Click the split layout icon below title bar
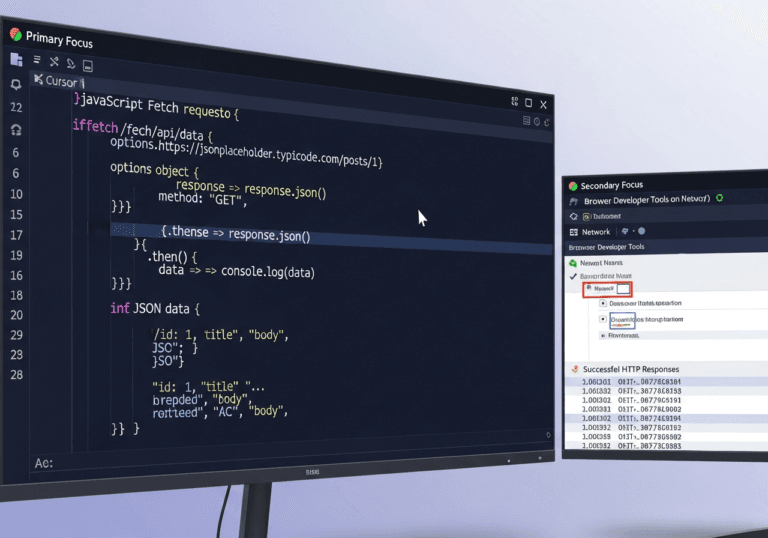This screenshot has height=538, width=768. point(527,121)
